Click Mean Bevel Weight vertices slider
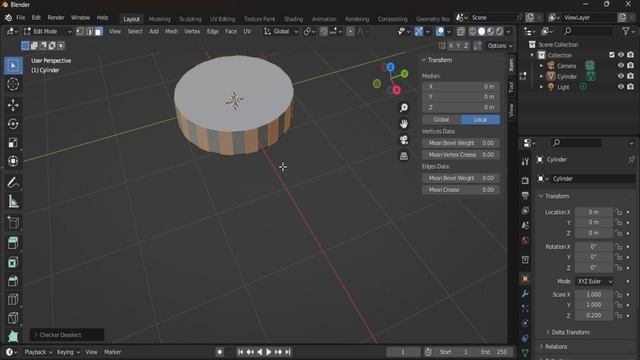This screenshot has width=640, height=360. 461,143
